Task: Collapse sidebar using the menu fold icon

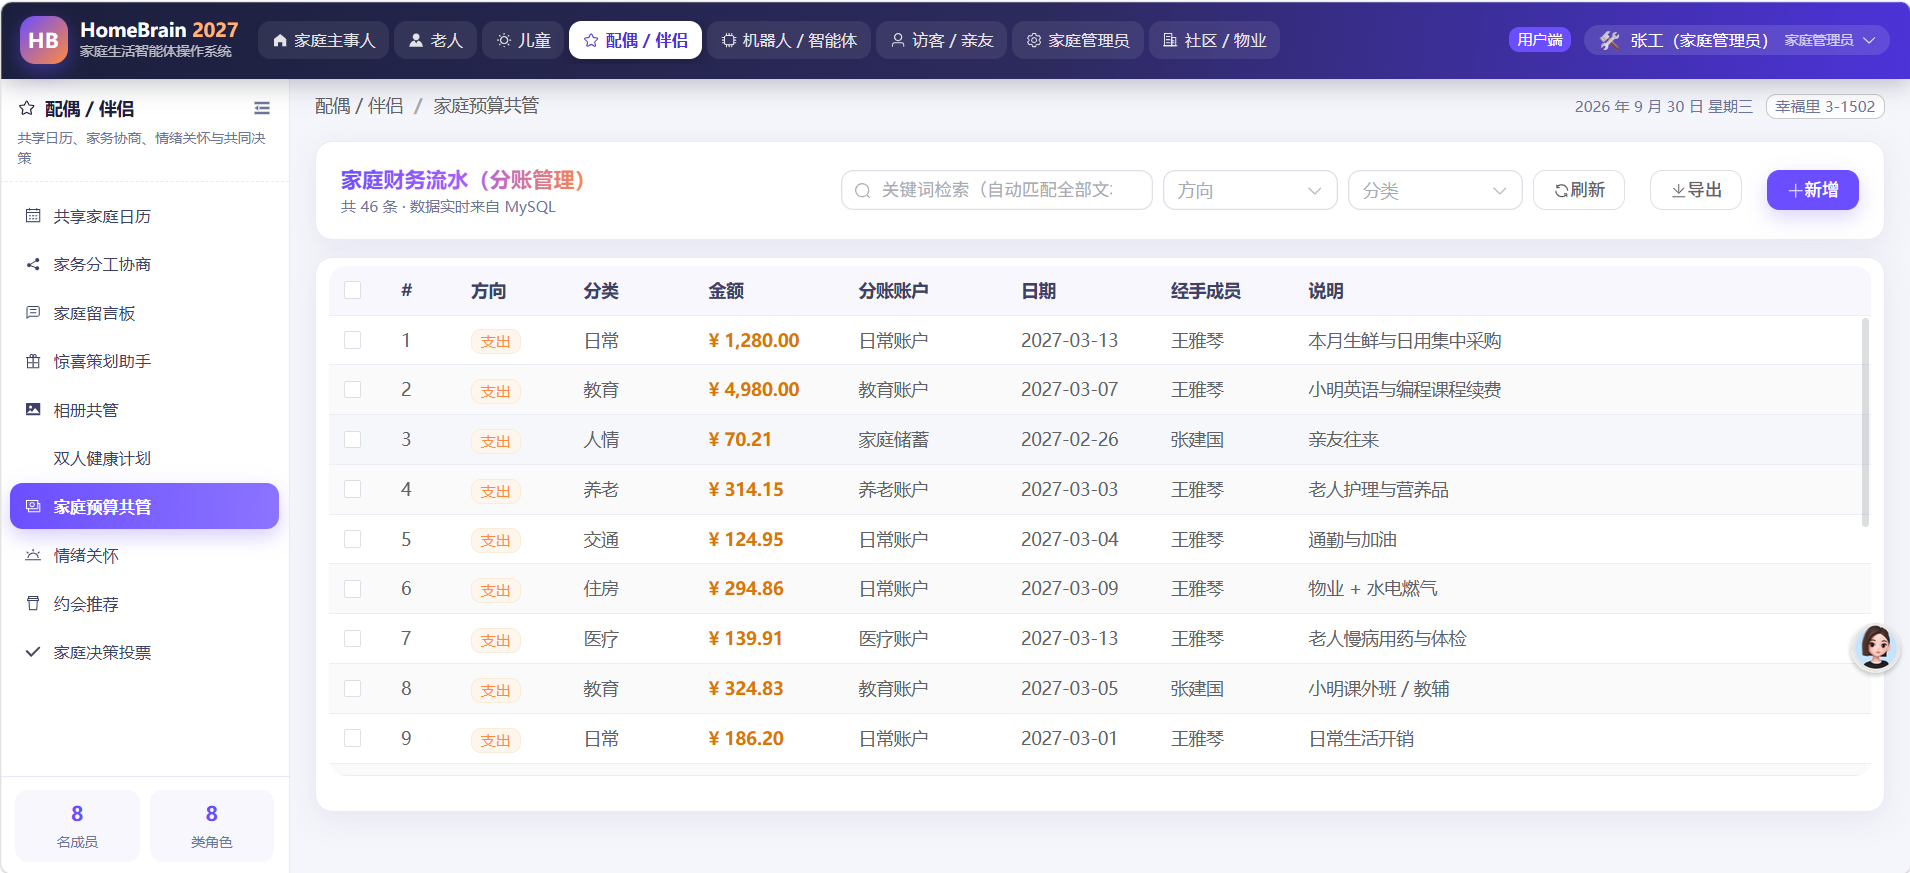Action: 262,108
